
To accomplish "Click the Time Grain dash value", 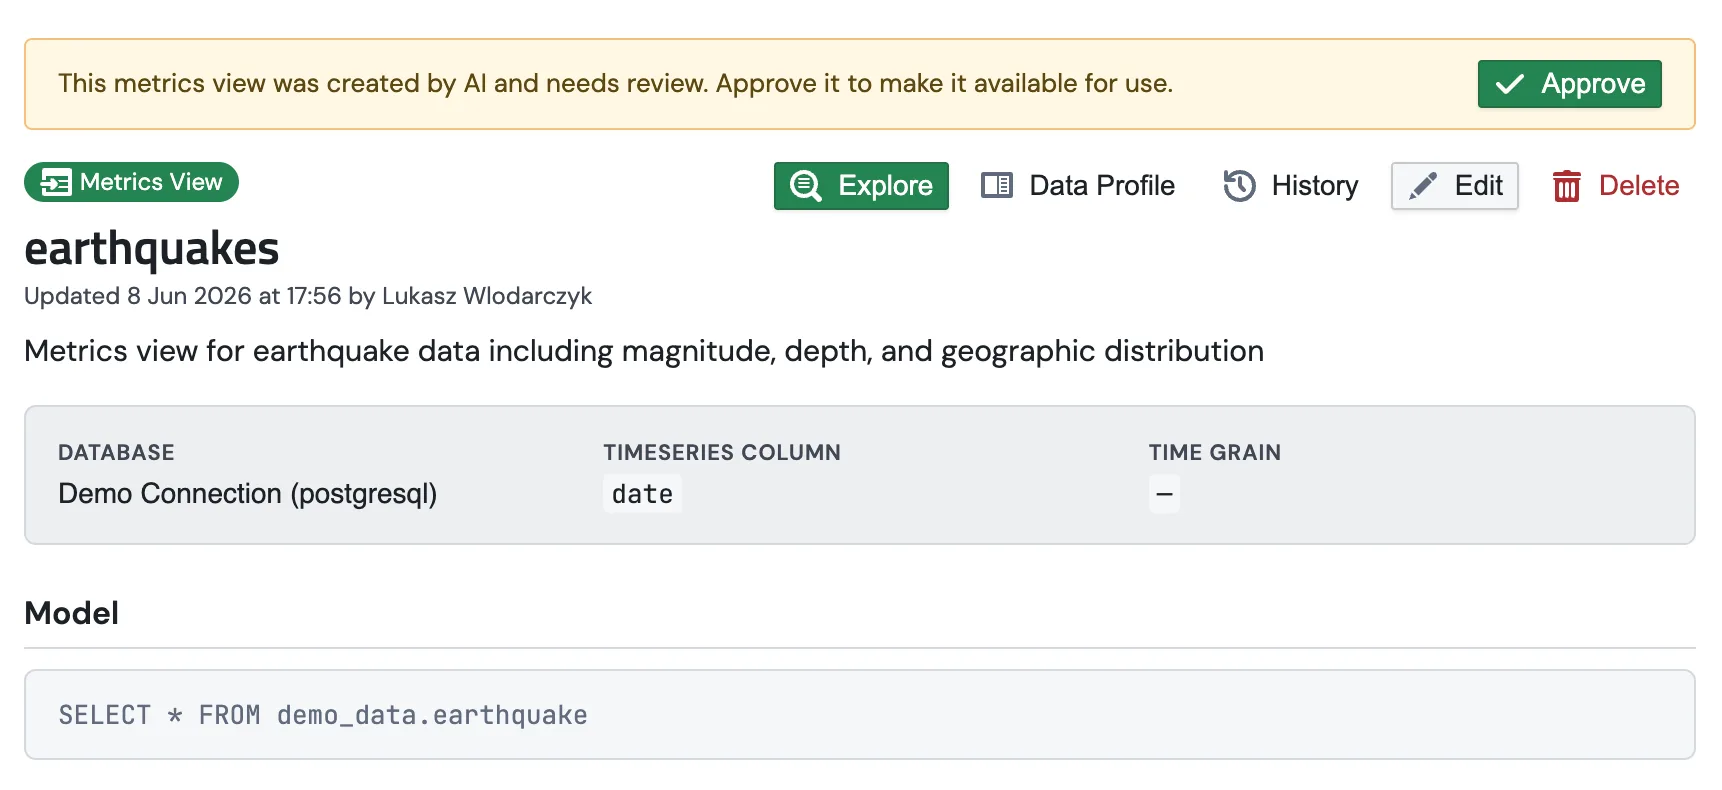I will pyautogui.click(x=1164, y=494).
